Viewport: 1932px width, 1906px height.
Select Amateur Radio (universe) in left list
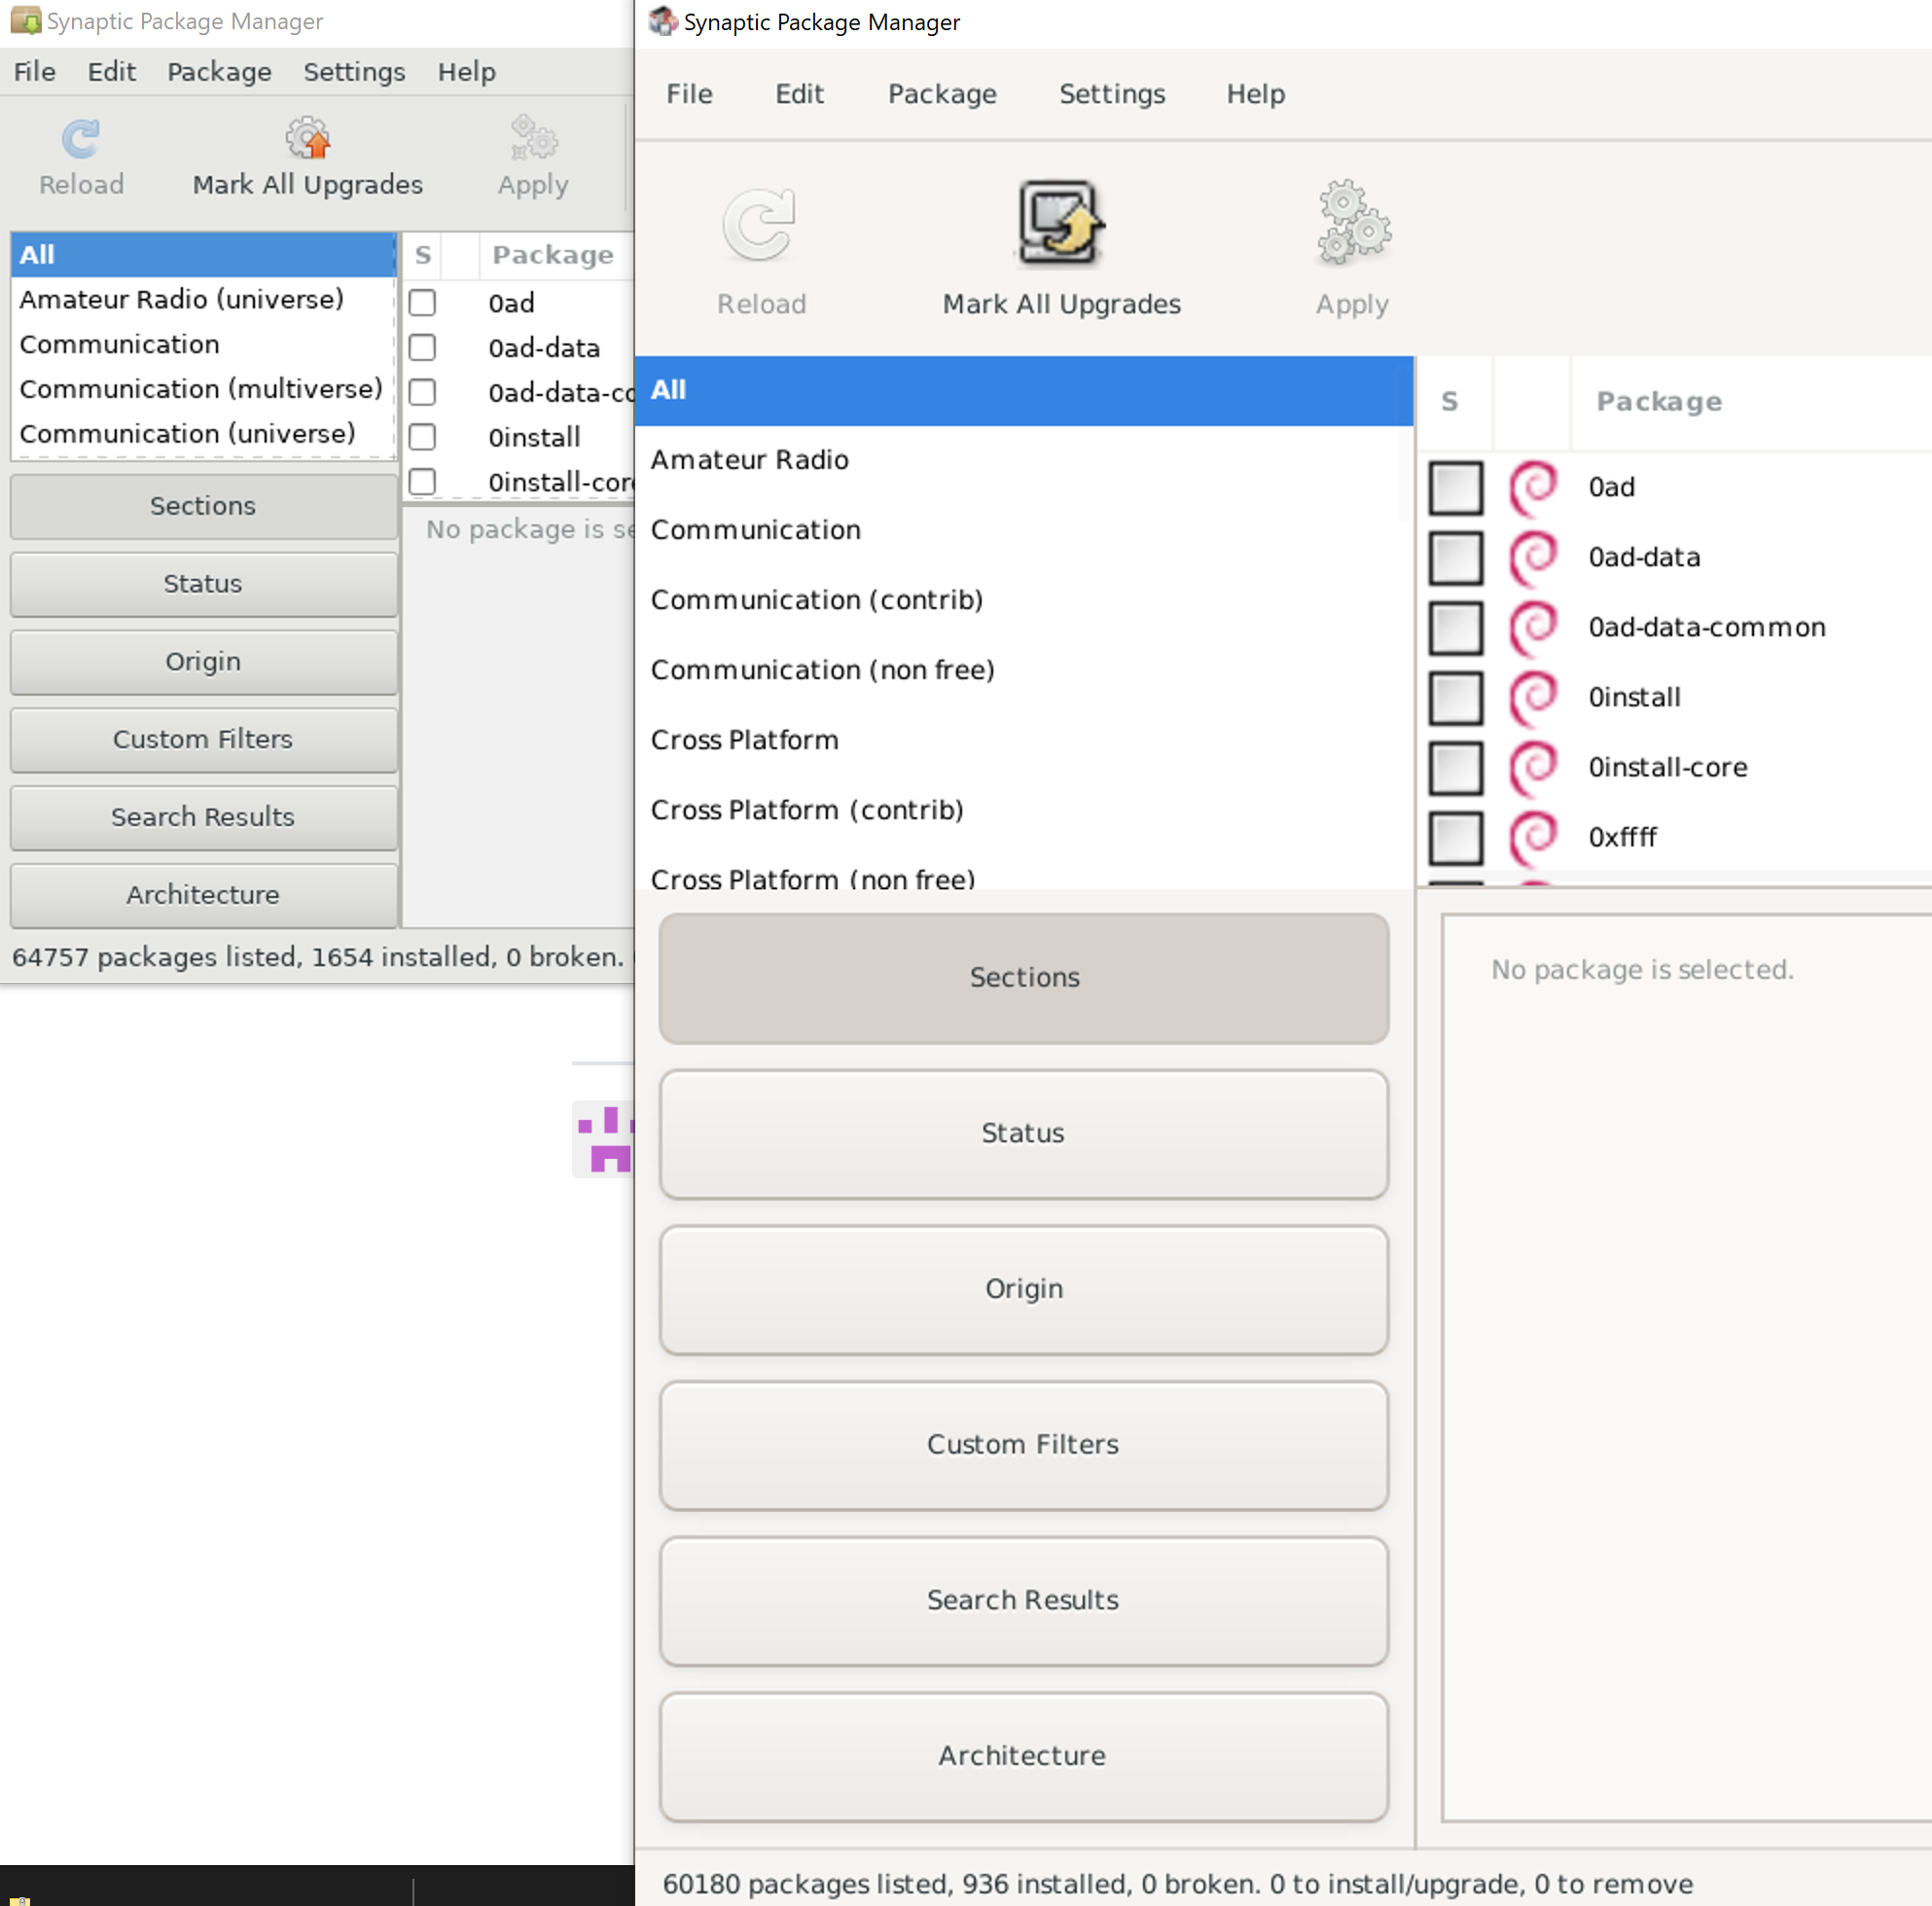point(181,299)
